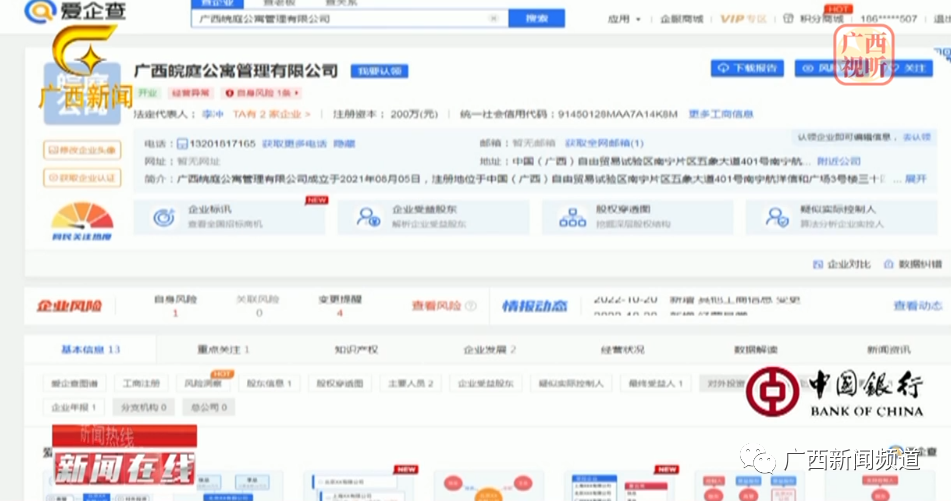This screenshot has height=501, width=951.
Task: Click the 变更提醒 count 4
Action: click(340, 313)
